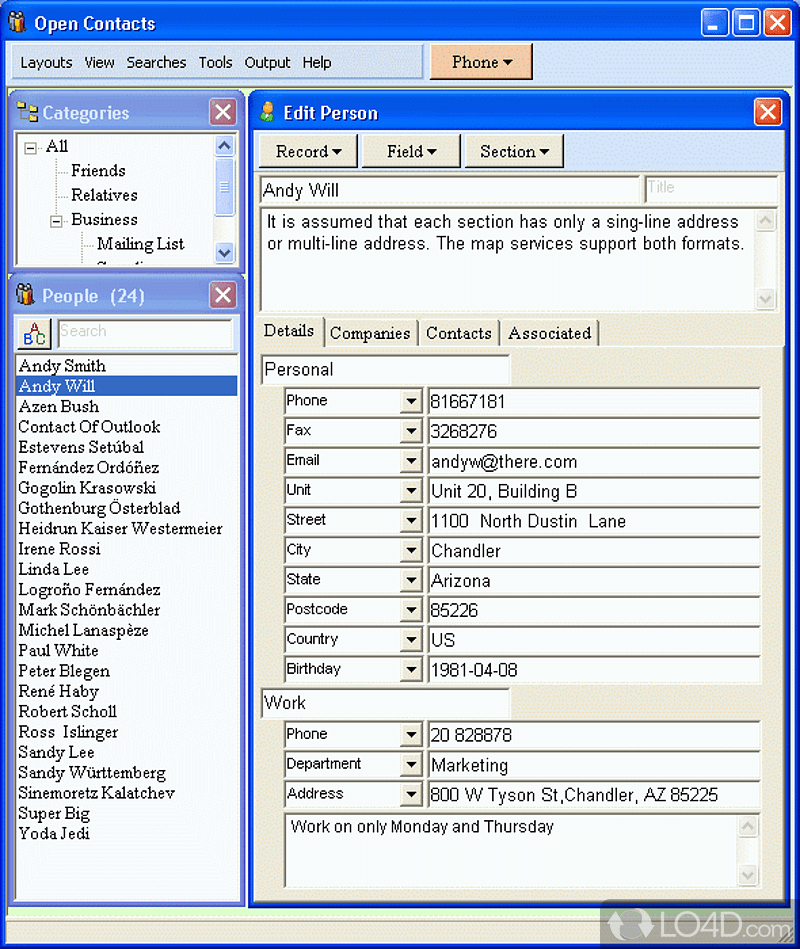Close the People panel

tap(223, 295)
